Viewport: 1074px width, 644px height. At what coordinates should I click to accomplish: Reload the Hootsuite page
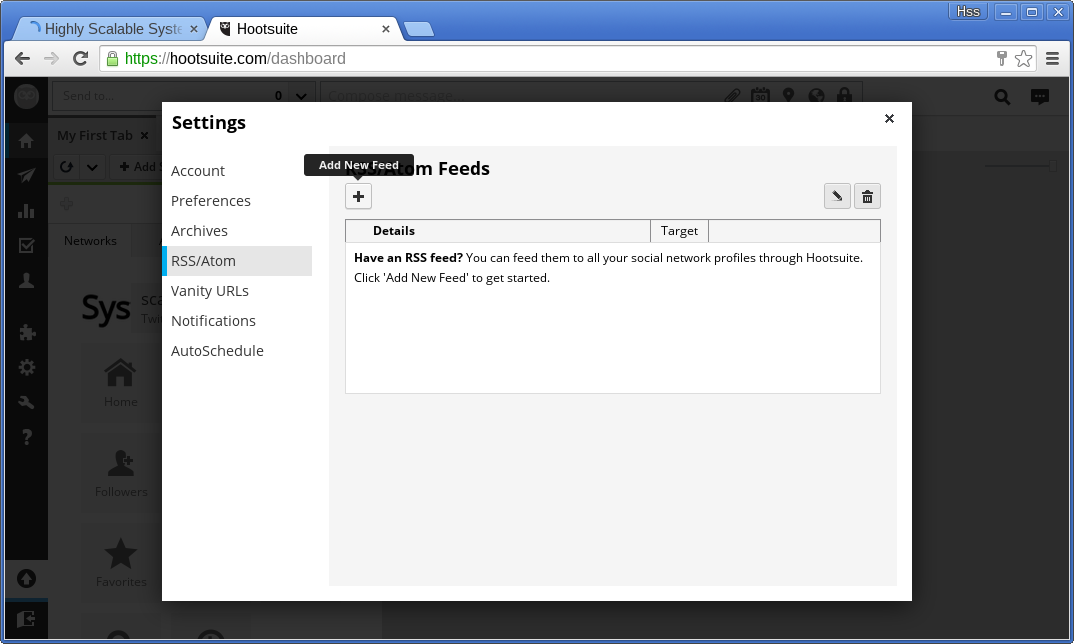[x=81, y=59]
